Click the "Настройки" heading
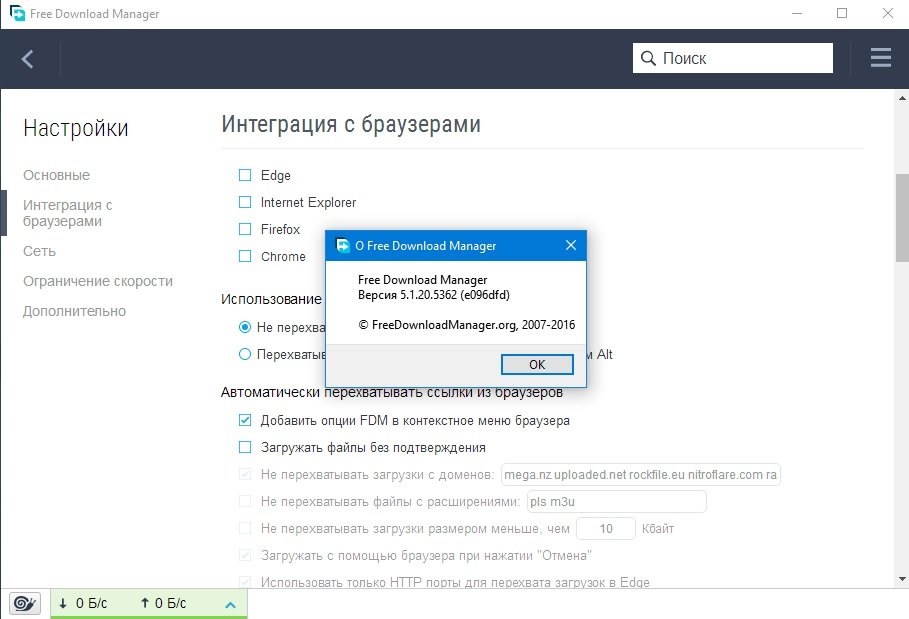Image resolution: width=909 pixels, height=619 pixels. [x=76, y=128]
